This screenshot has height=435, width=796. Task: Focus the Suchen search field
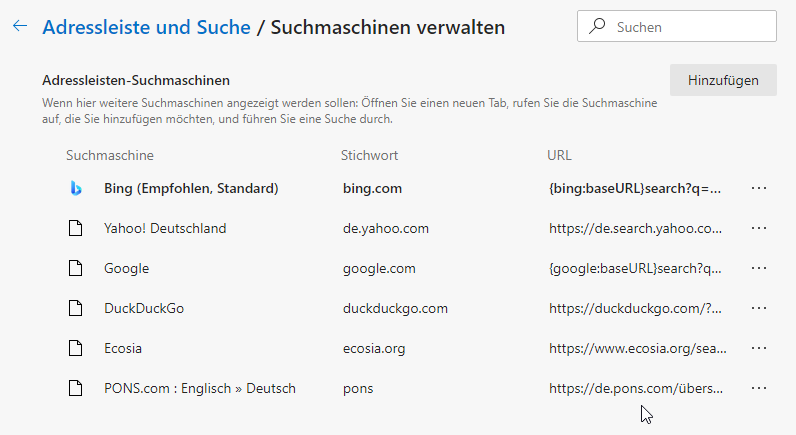[x=677, y=26]
